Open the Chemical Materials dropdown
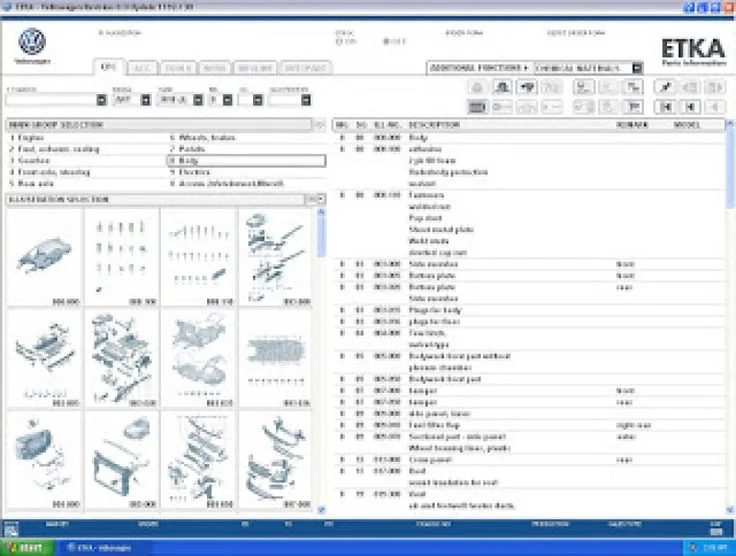This screenshot has height=556, width=736. point(637,68)
